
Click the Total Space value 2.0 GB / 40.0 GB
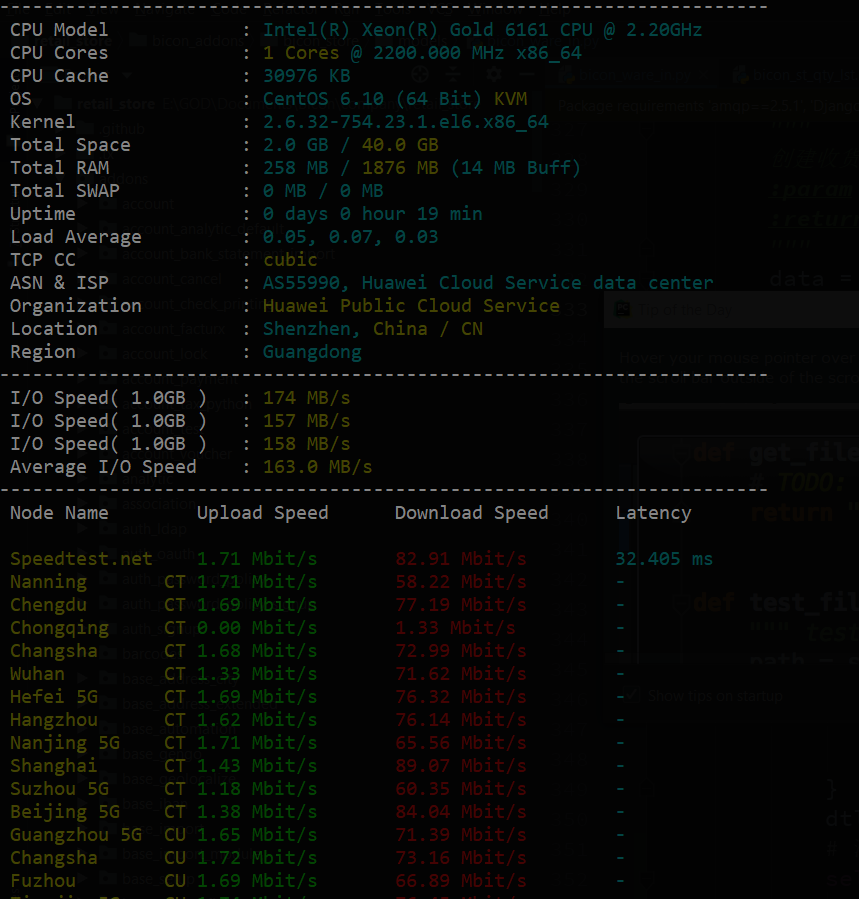coord(350,144)
